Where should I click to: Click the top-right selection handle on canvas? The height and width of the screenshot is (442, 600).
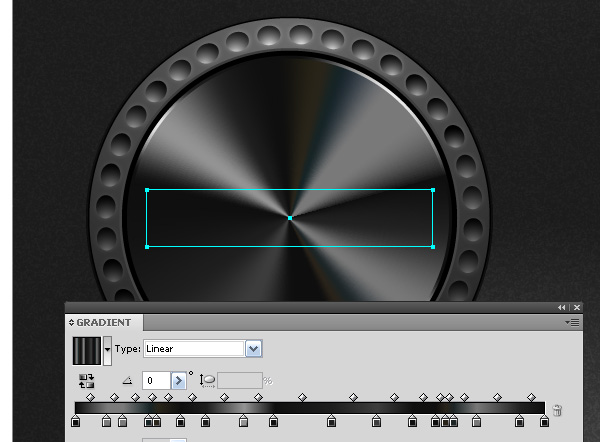pyautogui.click(x=433, y=190)
